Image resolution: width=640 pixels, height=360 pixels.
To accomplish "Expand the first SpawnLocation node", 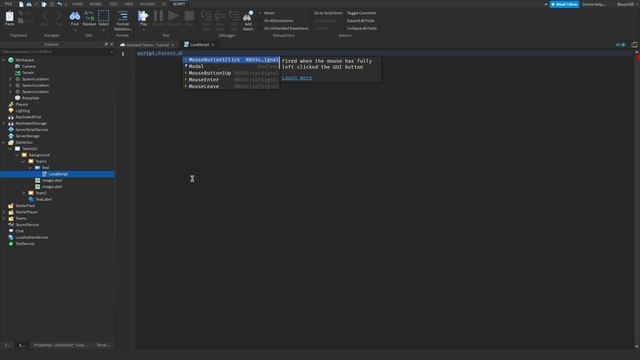I will (10, 79).
